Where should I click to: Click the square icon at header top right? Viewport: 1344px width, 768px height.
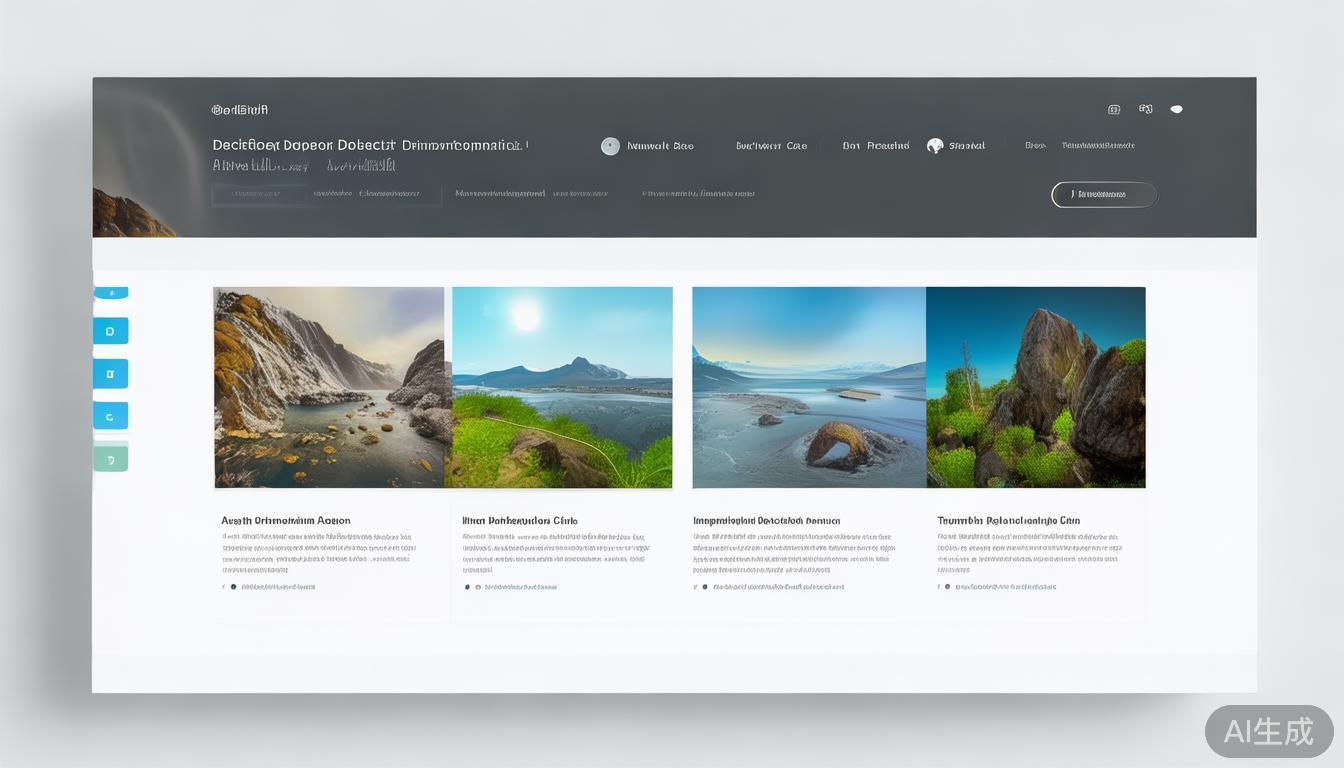[1114, 109]
